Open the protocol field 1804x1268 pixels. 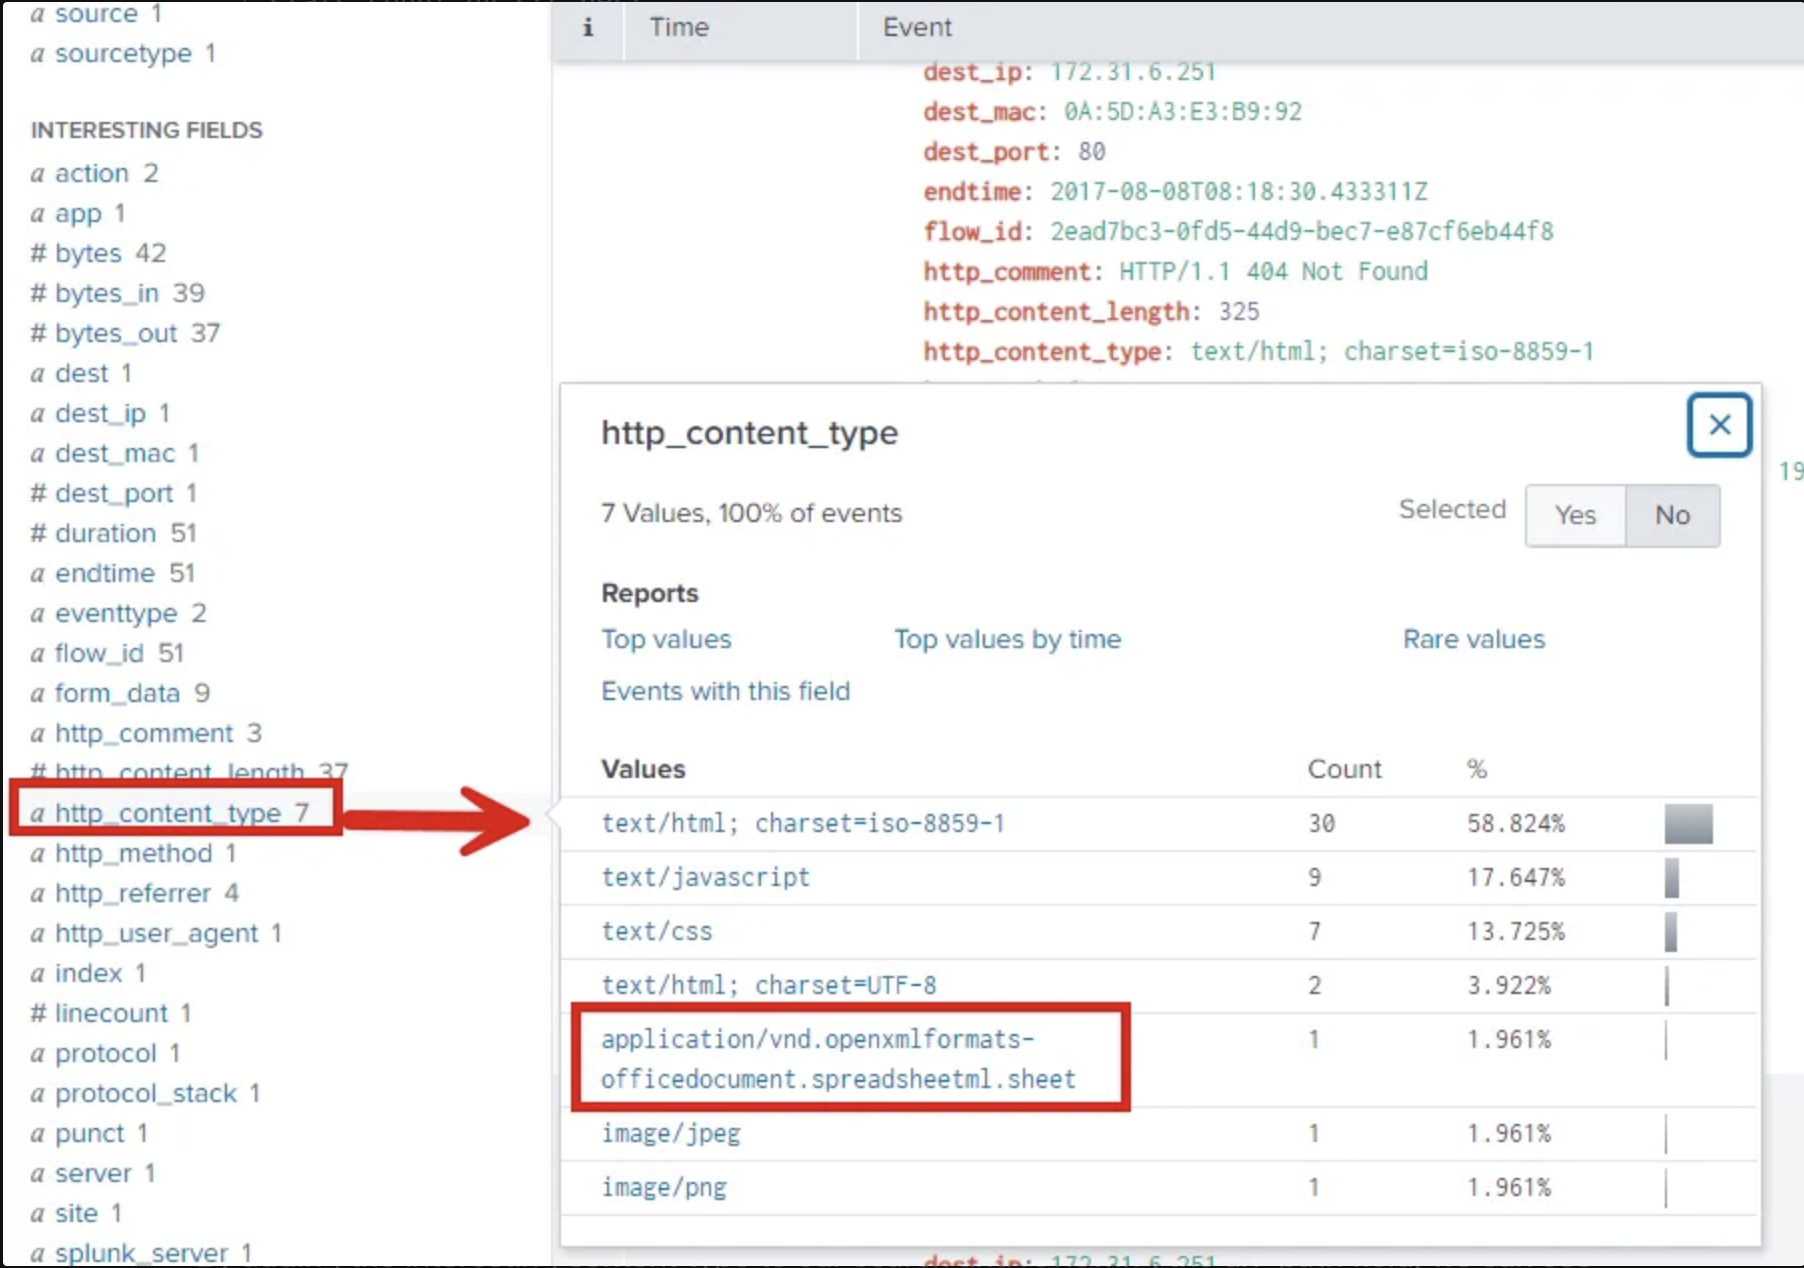click(105, 1053)
